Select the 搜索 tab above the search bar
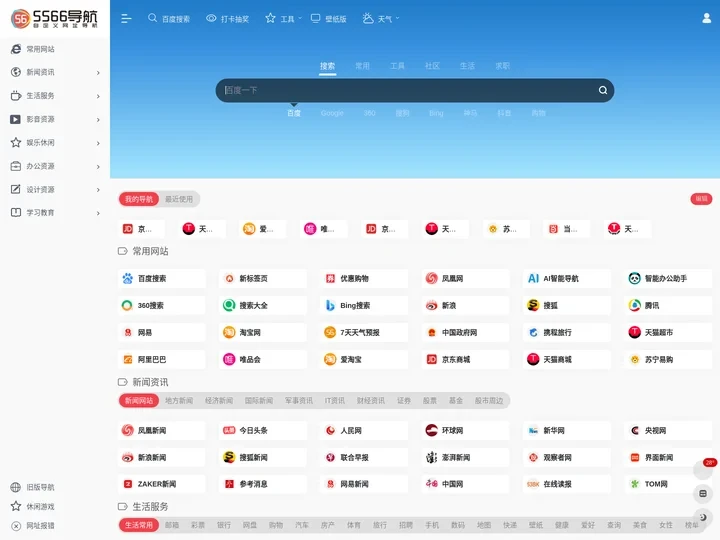Screen dimensions: 720x540 tap(327, 66)
